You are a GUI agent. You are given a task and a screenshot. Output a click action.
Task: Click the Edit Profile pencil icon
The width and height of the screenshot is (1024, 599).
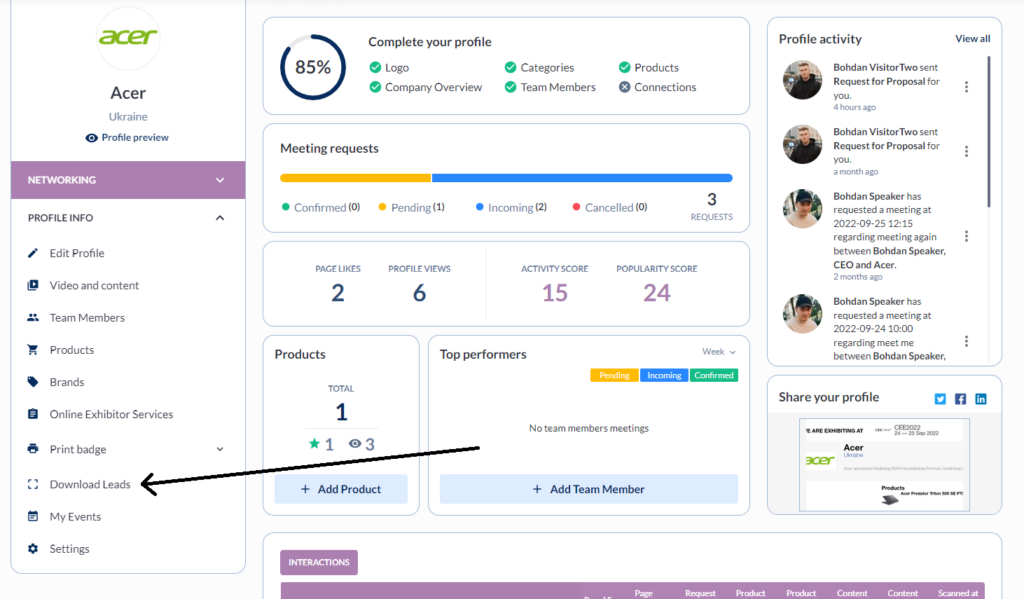click(x=33, y=253)
